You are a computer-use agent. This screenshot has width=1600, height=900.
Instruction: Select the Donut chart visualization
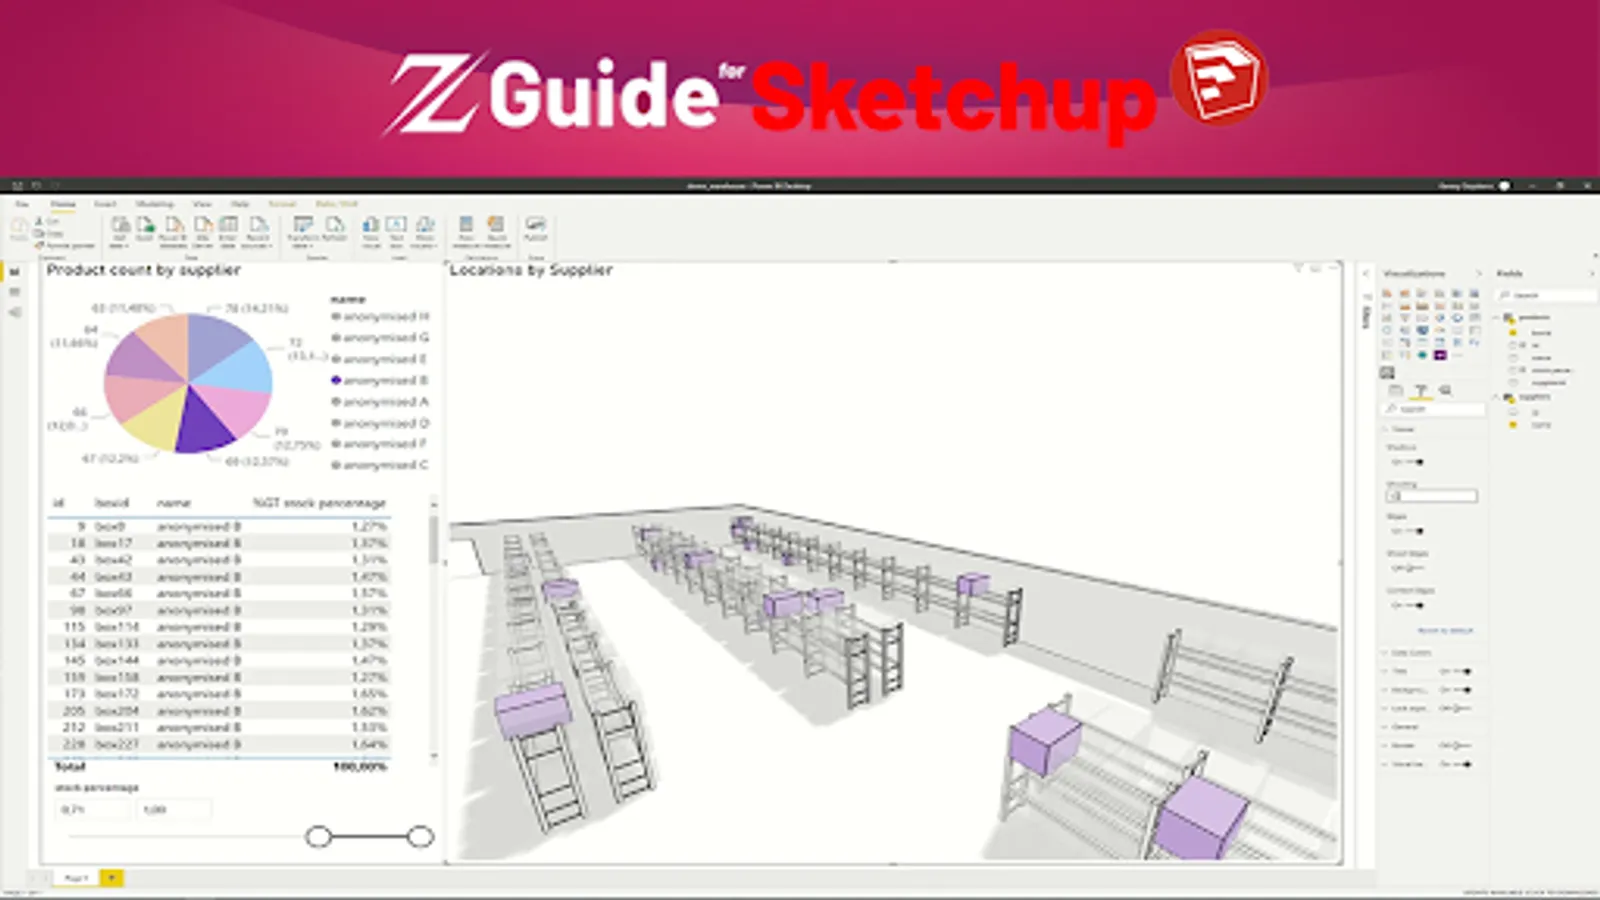tap(1457, 318)
